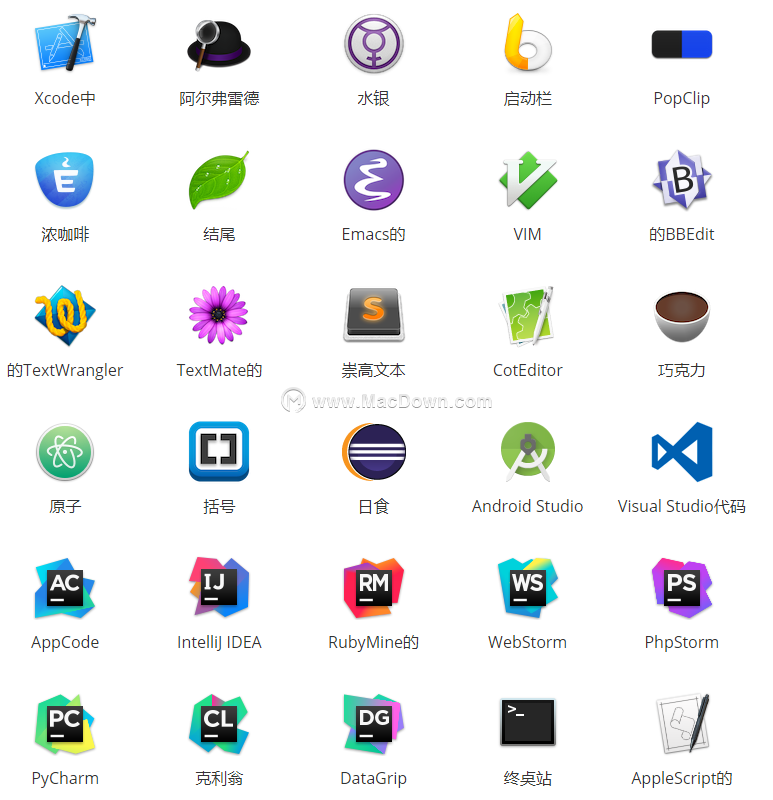The height and width of the screenshot is (800, 773).
Task: Select the 'WebStorm' text label
Action: (528, 642)
